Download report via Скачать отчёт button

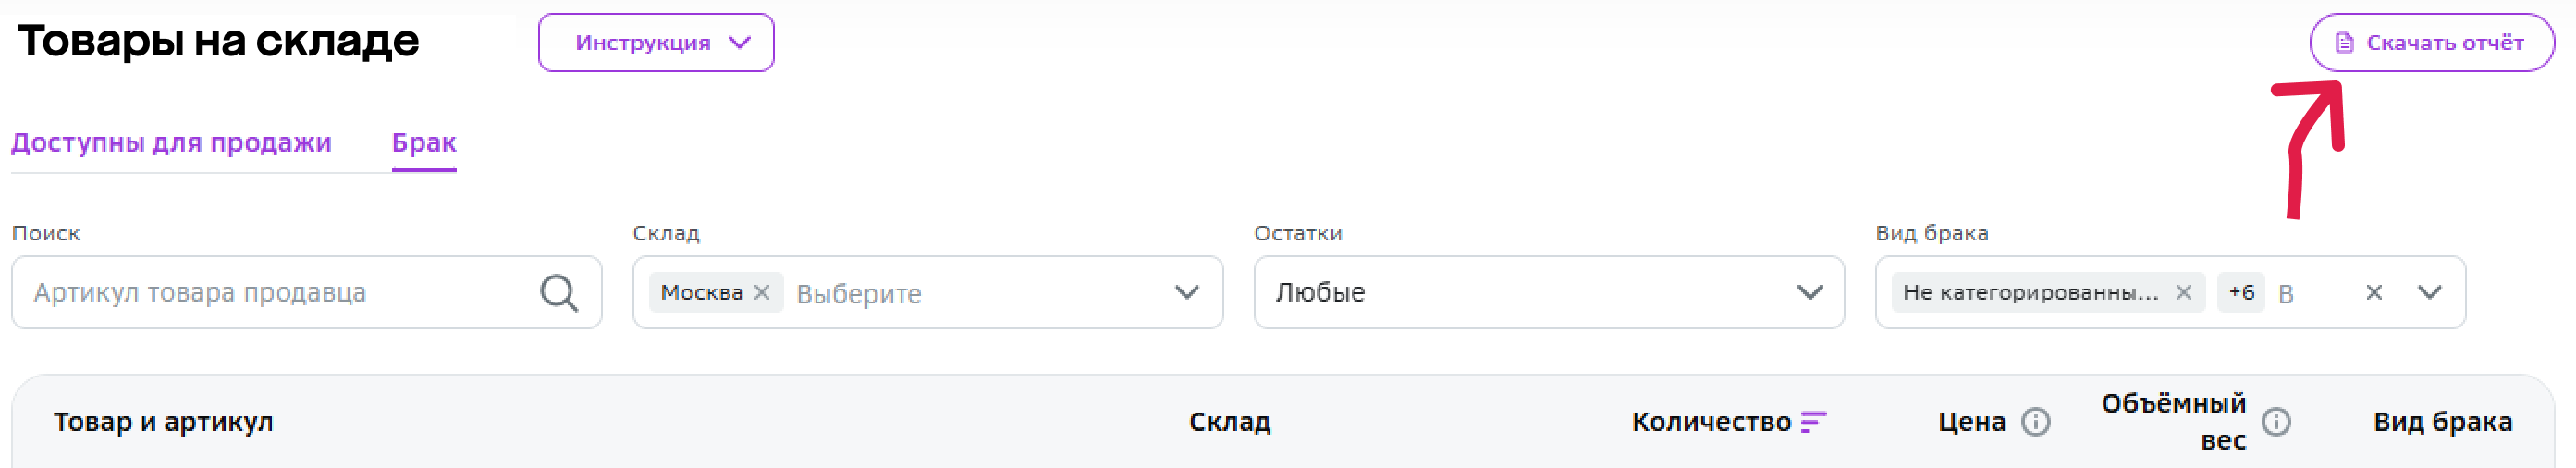coord(2432,43)
